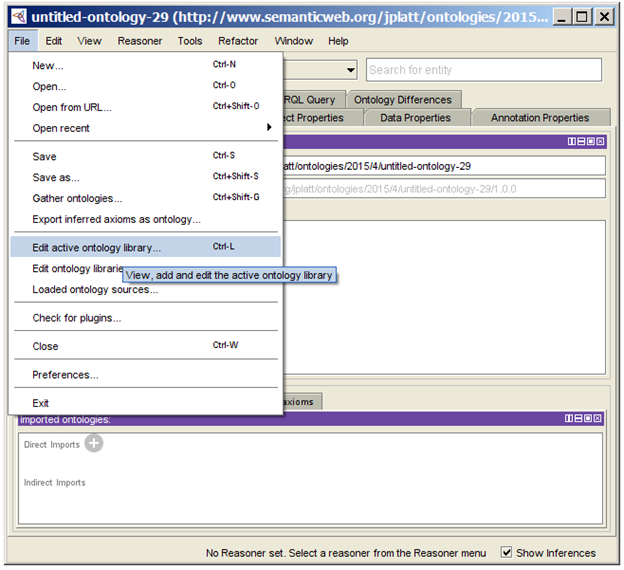Screen dimensions: 624x570
Task: Click the Search for entity field
Action: pyautogui.click(x=484, y=70)
